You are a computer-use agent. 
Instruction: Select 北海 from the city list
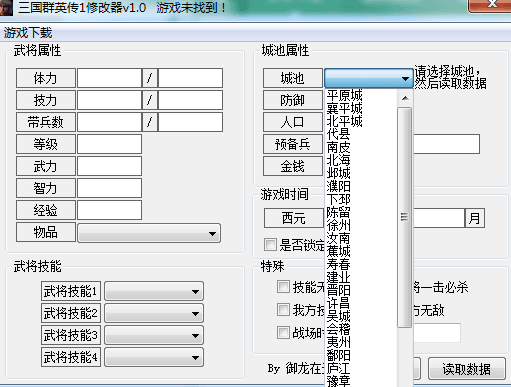[x=361, y=160]
